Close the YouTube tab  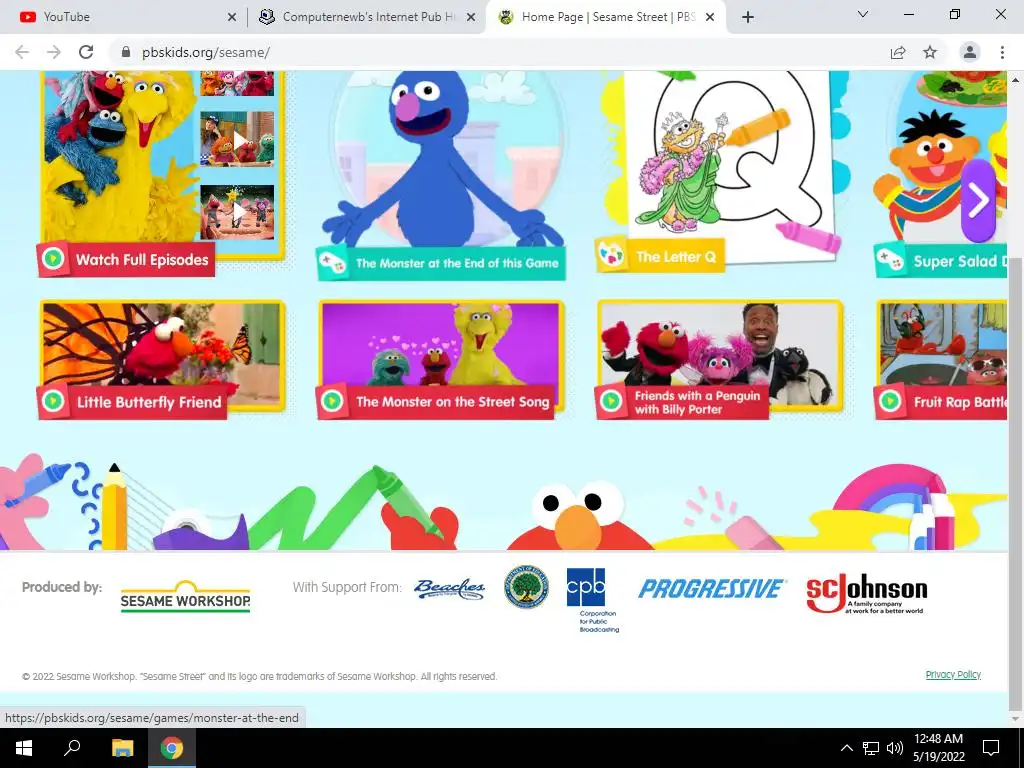click(x=232, y=17)
